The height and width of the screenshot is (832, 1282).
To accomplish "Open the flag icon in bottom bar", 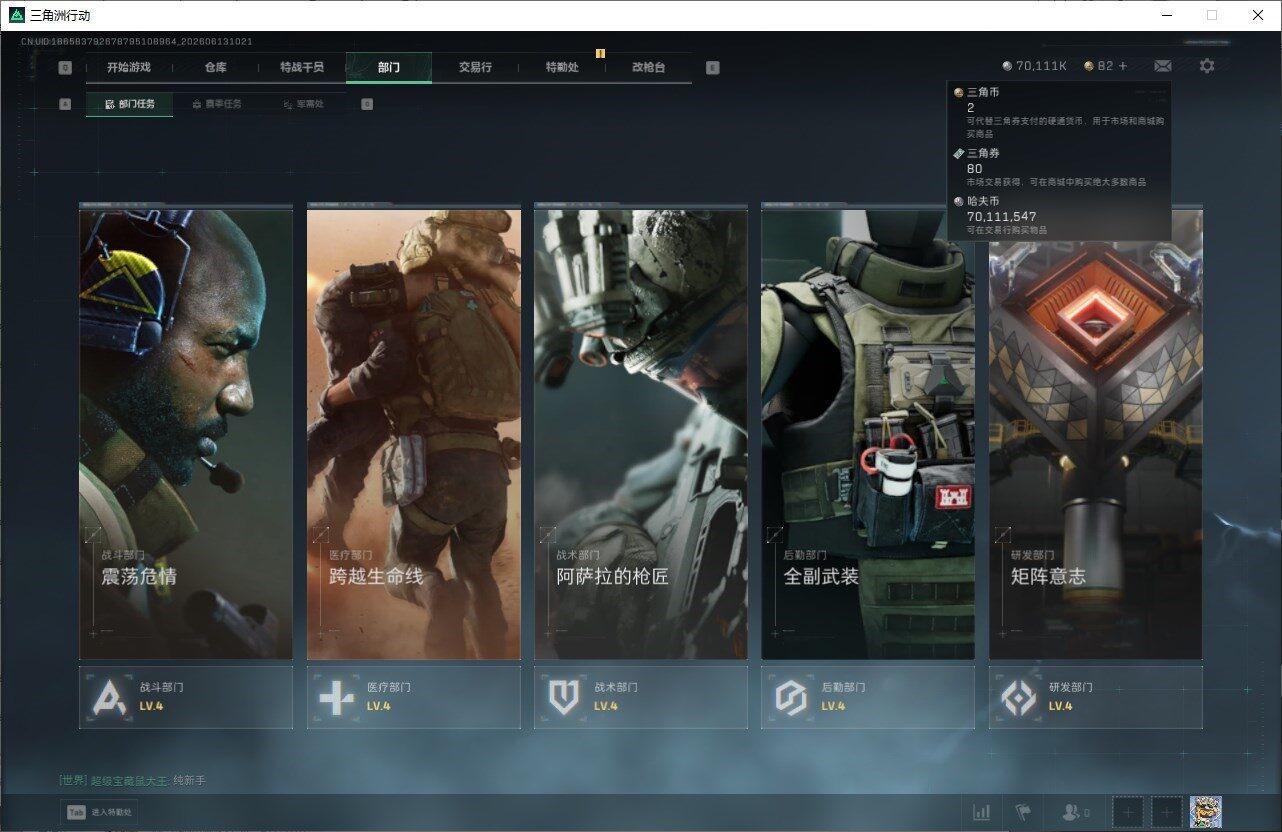I will coord(1023,813).
